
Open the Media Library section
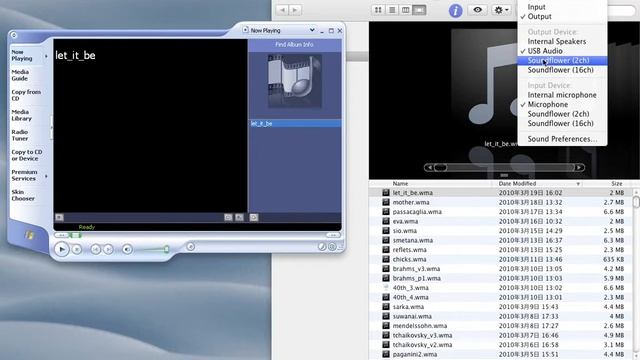click(x=21, y=115)
